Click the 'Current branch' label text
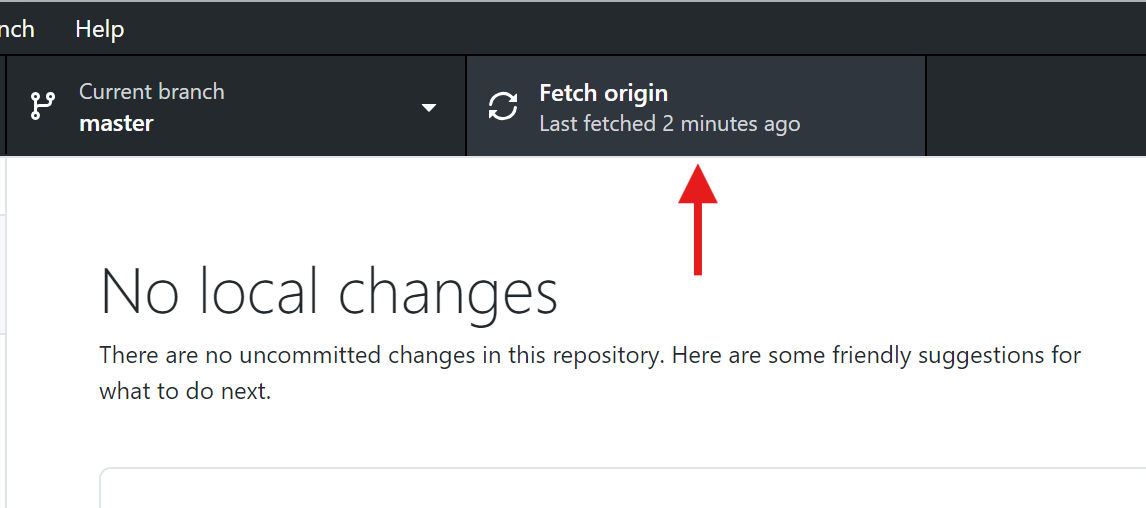The width and height of the screenshot is (1146, 508). 152,92
